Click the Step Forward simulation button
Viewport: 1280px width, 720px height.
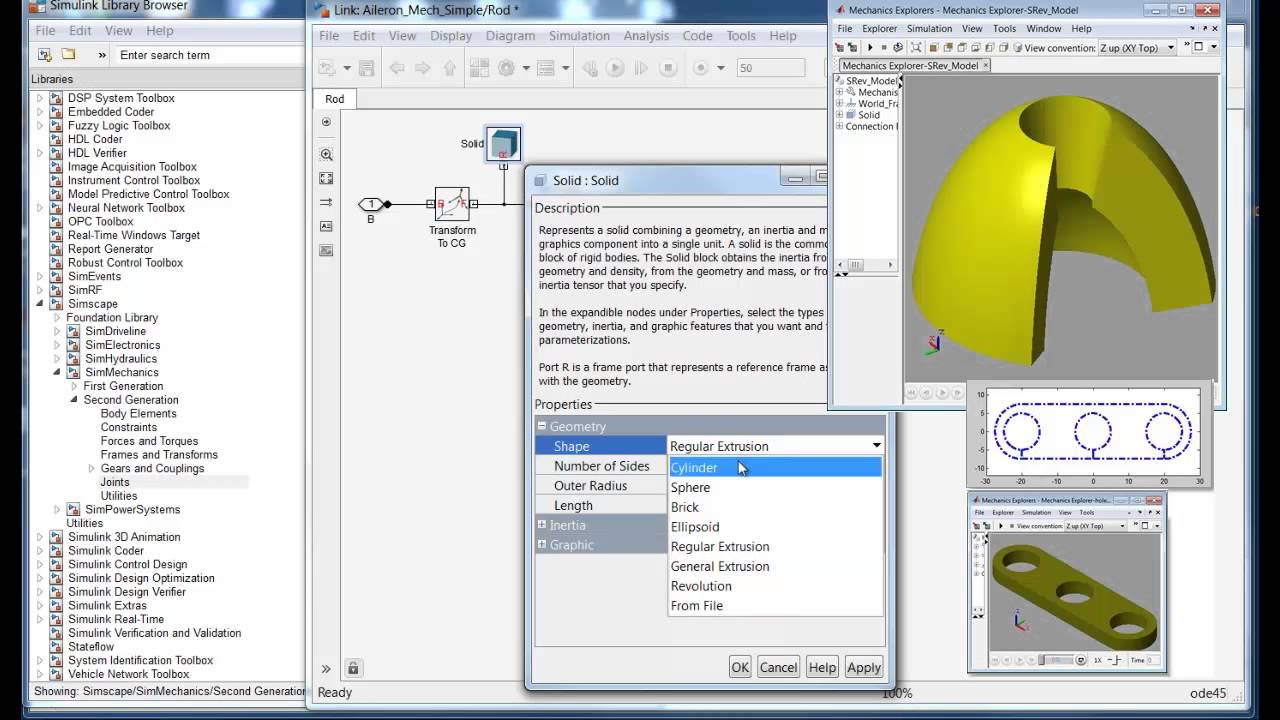click(x=641, y=68)
